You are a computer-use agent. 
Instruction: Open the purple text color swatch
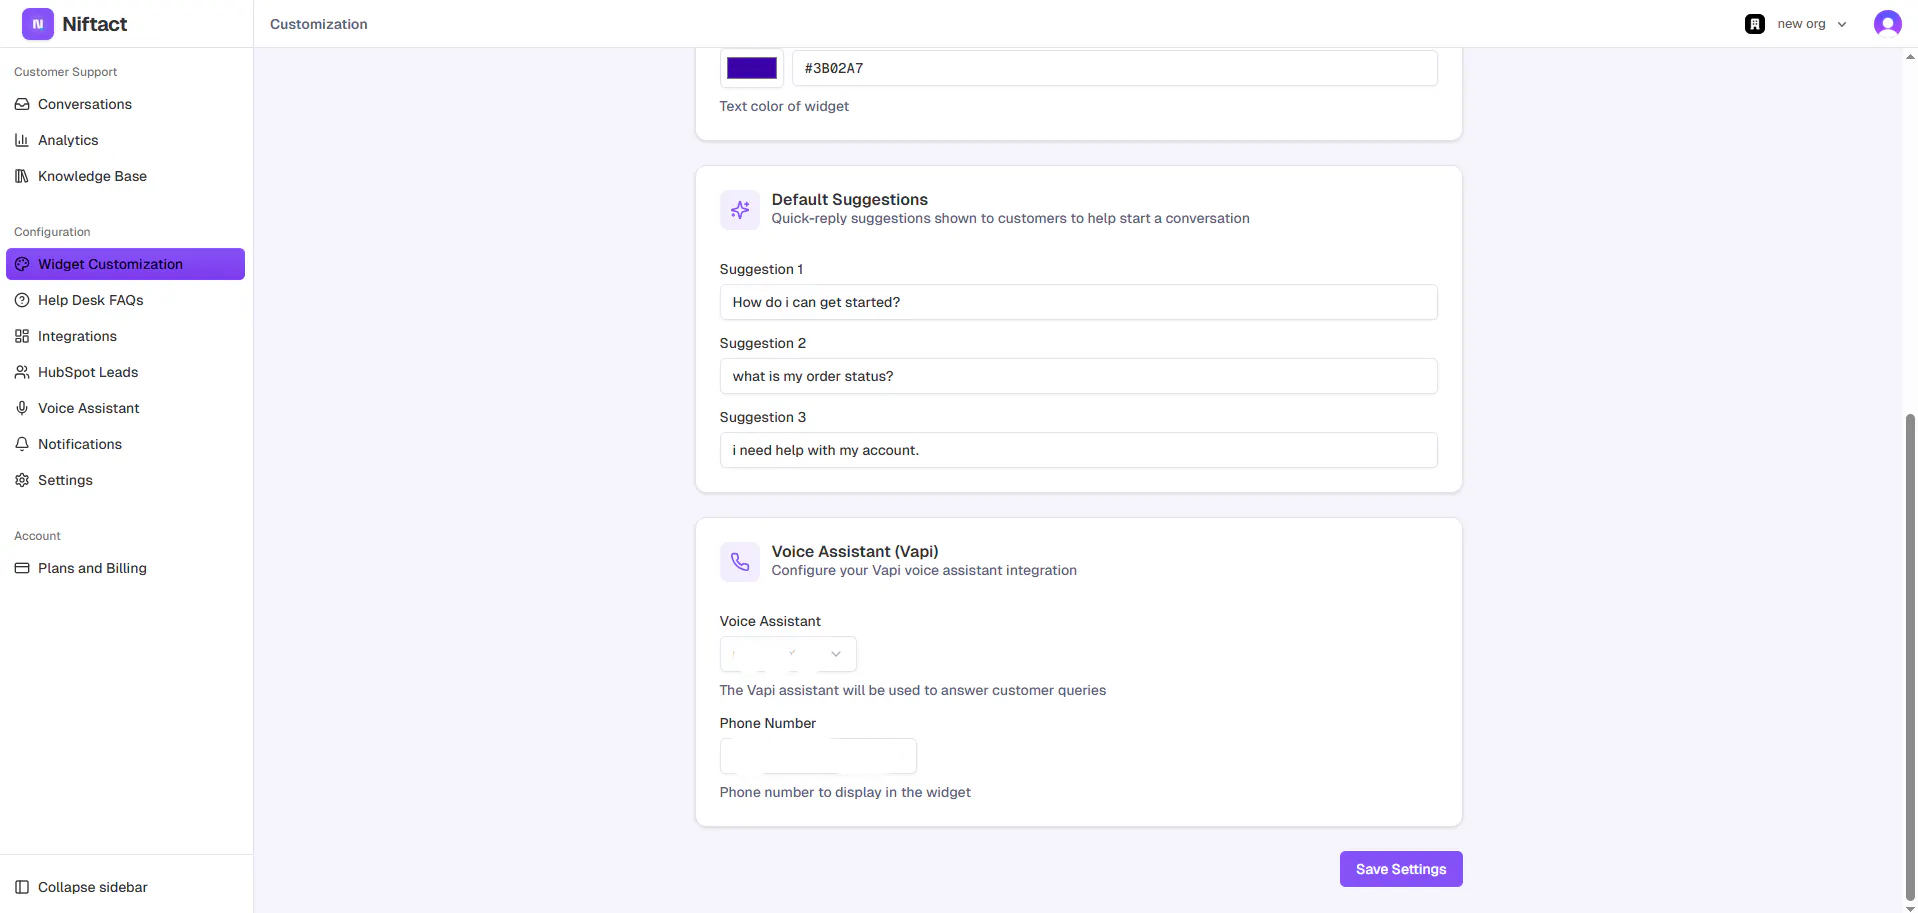point(752,68)
